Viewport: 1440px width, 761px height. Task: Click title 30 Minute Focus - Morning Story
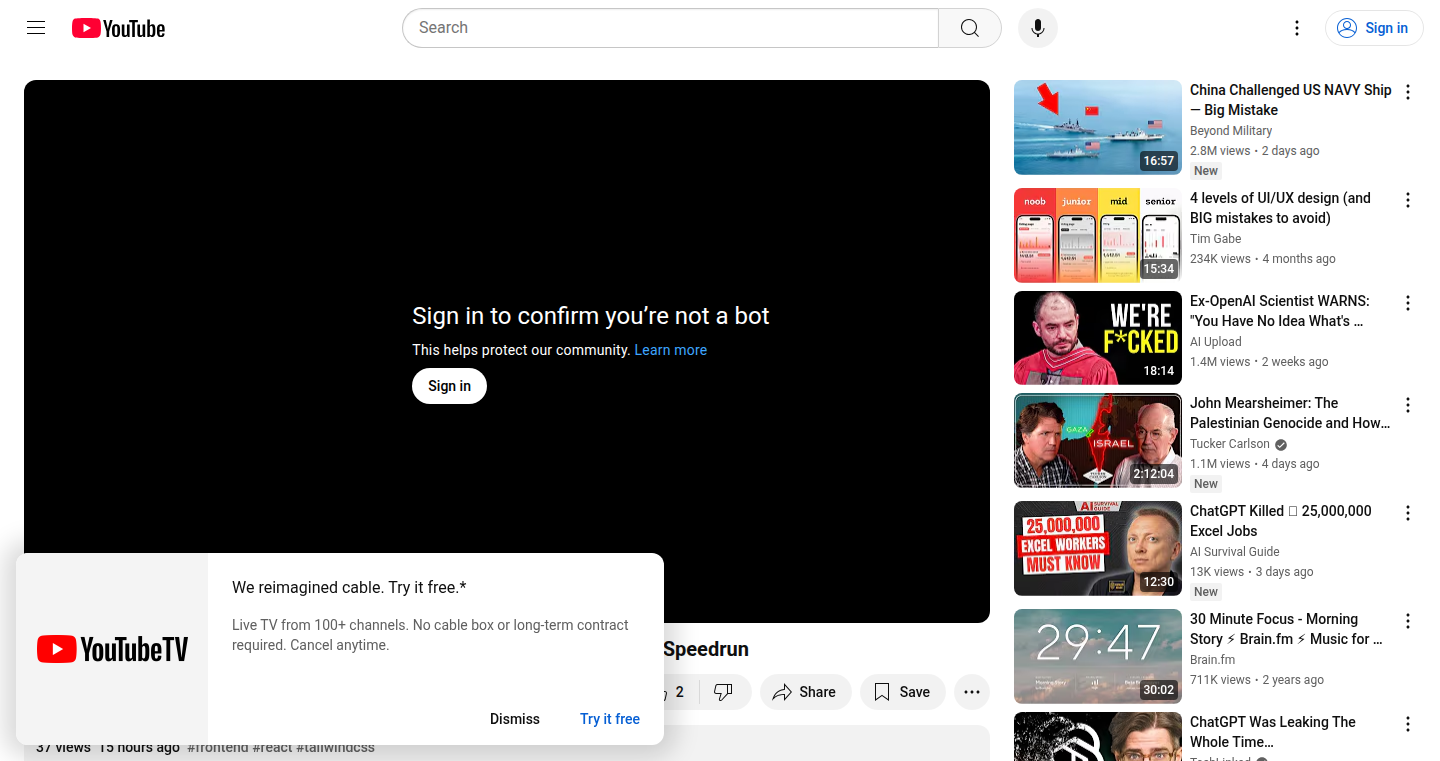[1286, 629]
